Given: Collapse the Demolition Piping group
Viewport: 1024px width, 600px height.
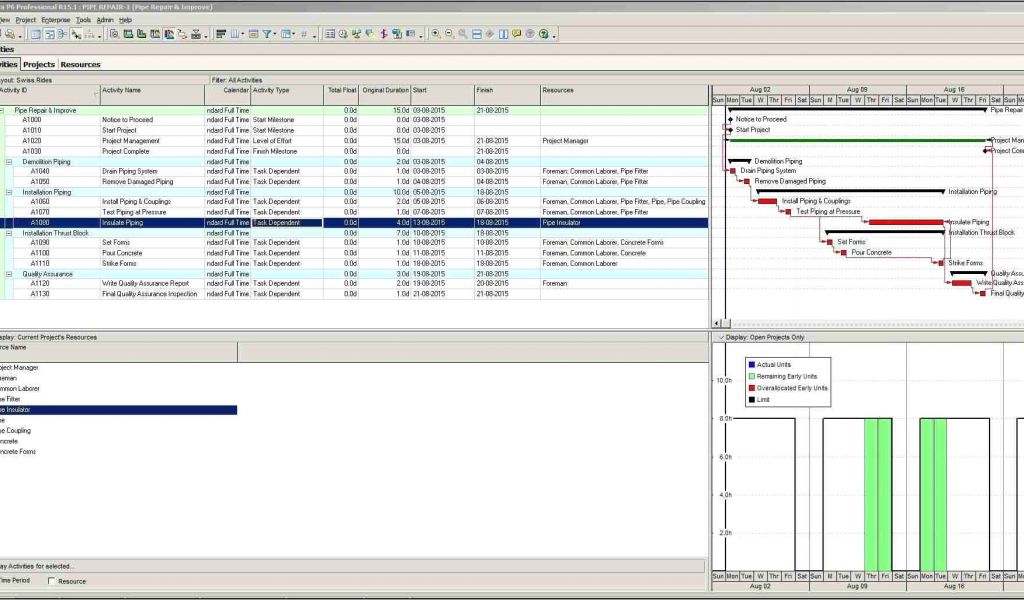Looking at the screenshot, I should pyautogui.click(x=9, y=161).
